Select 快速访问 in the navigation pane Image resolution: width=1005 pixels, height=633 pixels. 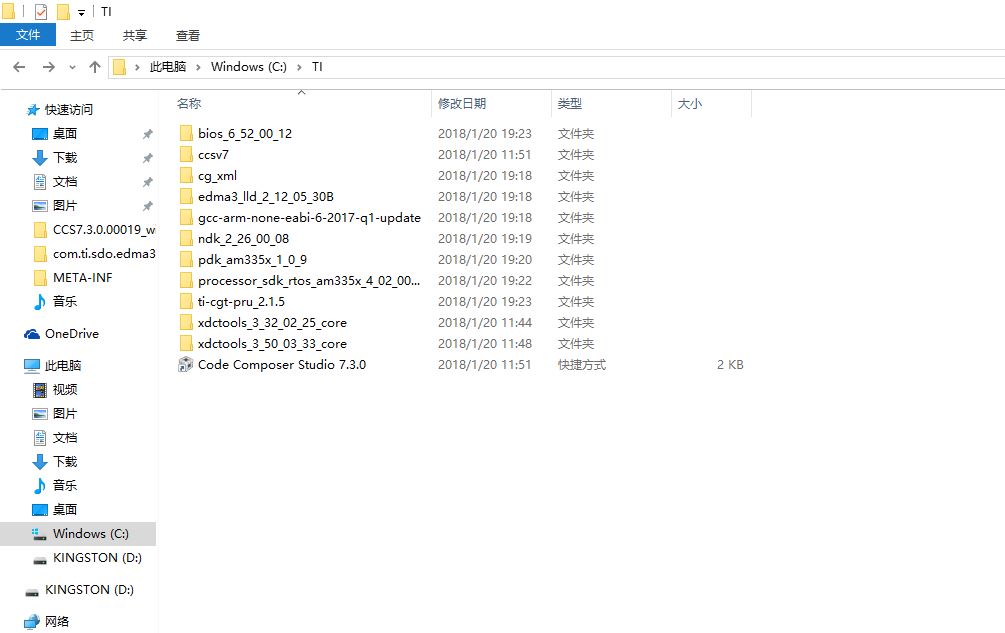click(69, 110)
